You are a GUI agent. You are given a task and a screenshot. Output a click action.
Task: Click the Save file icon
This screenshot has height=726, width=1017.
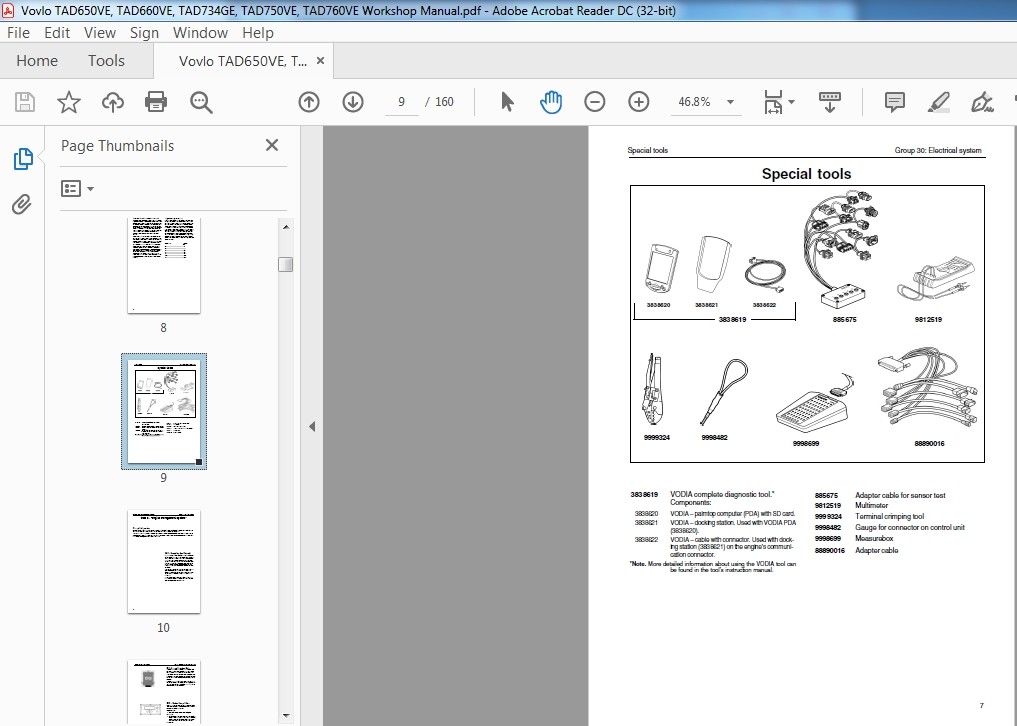(25, 102)
